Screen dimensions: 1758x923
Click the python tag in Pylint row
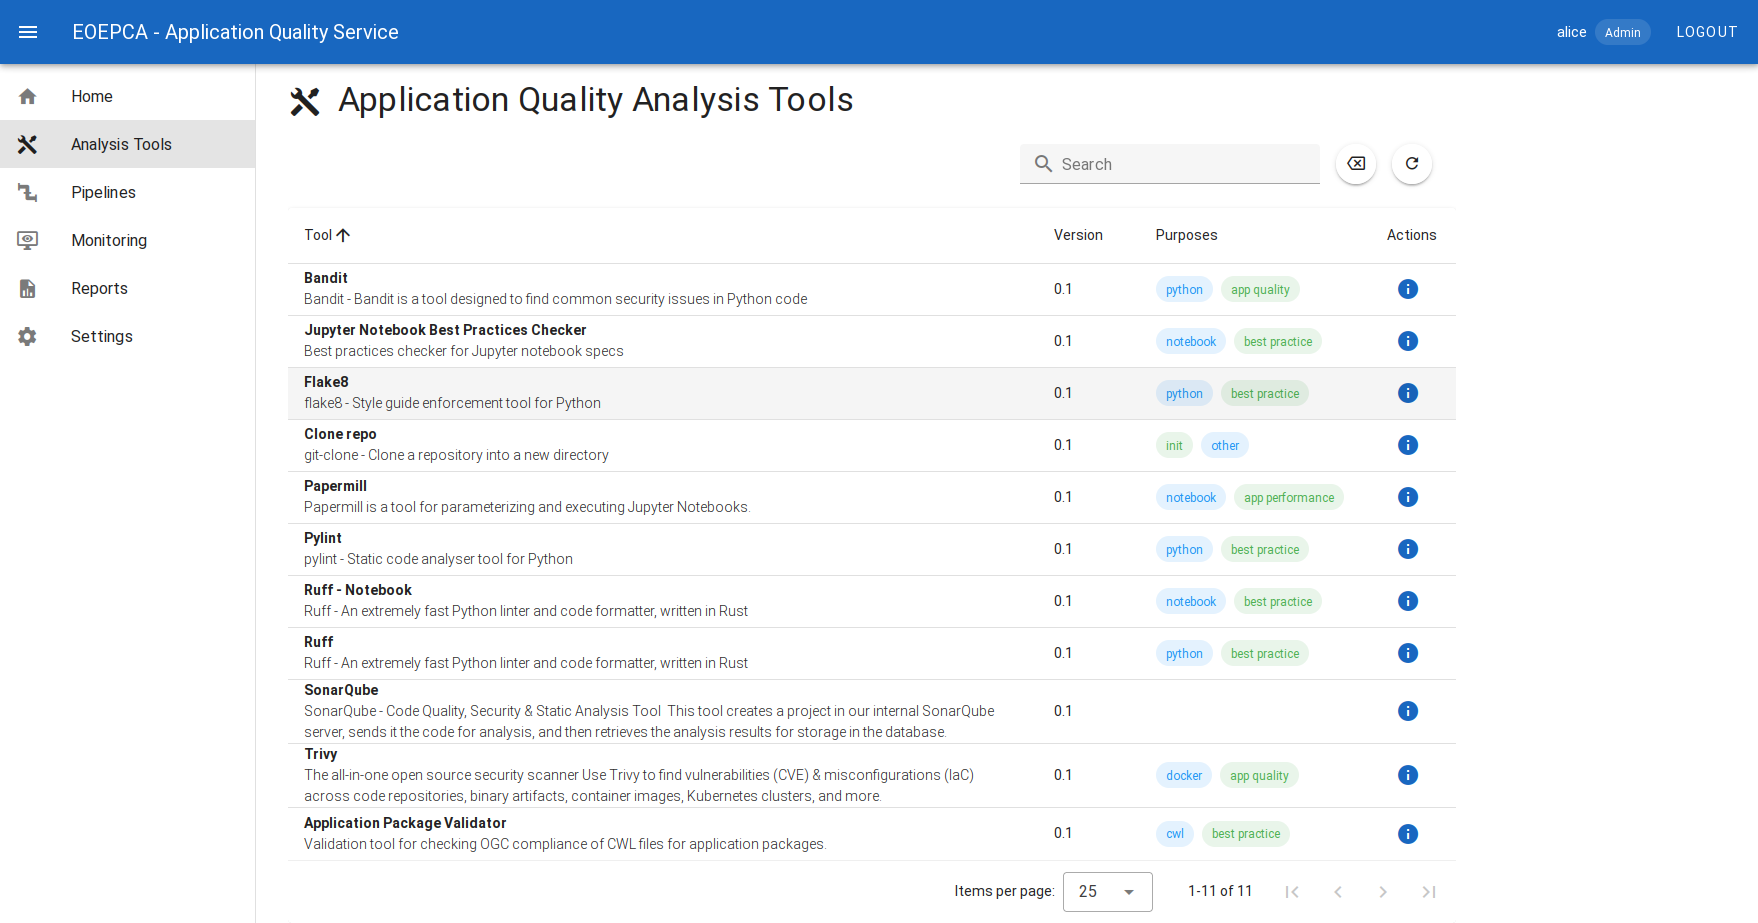click(1184, 550)
